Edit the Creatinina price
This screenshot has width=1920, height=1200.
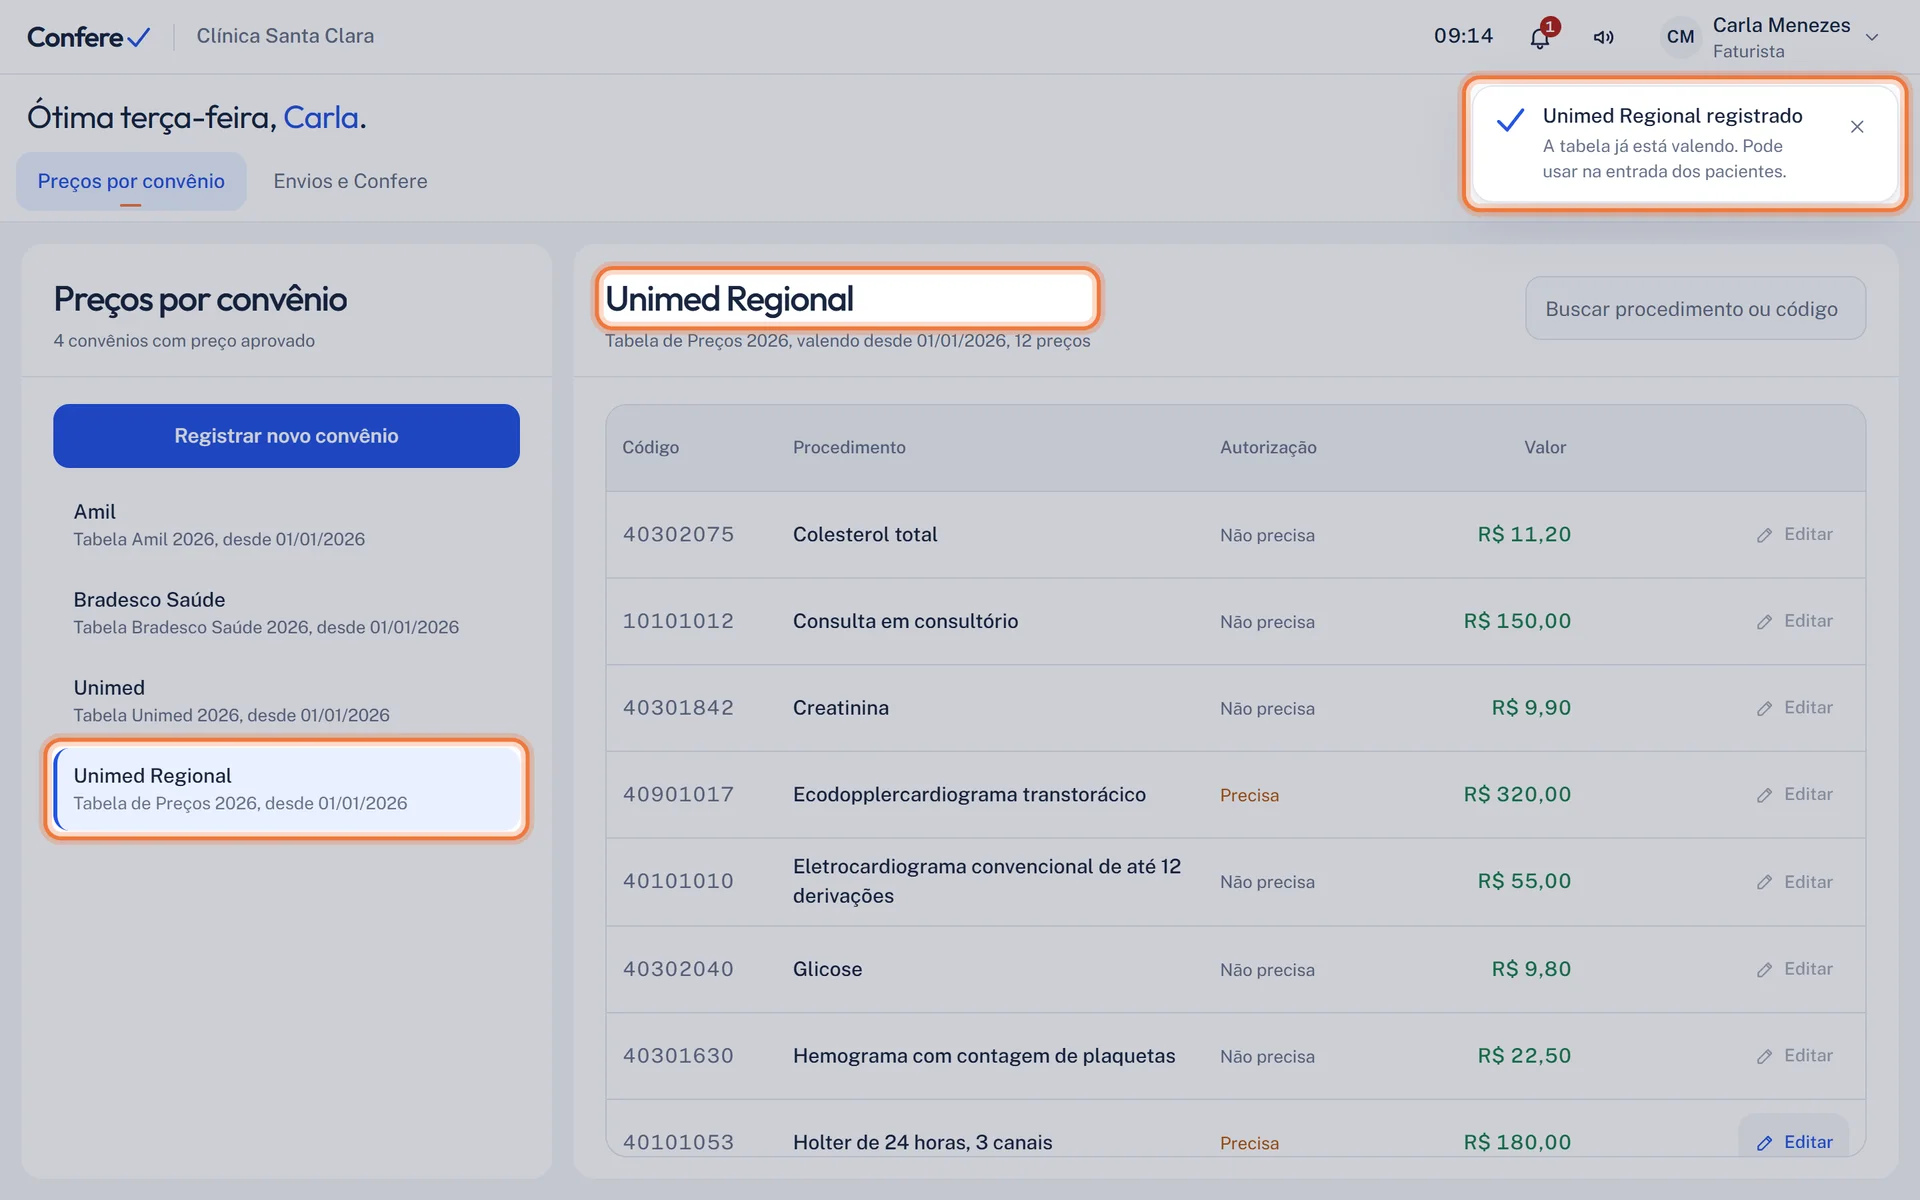(x=1795, y=708)
